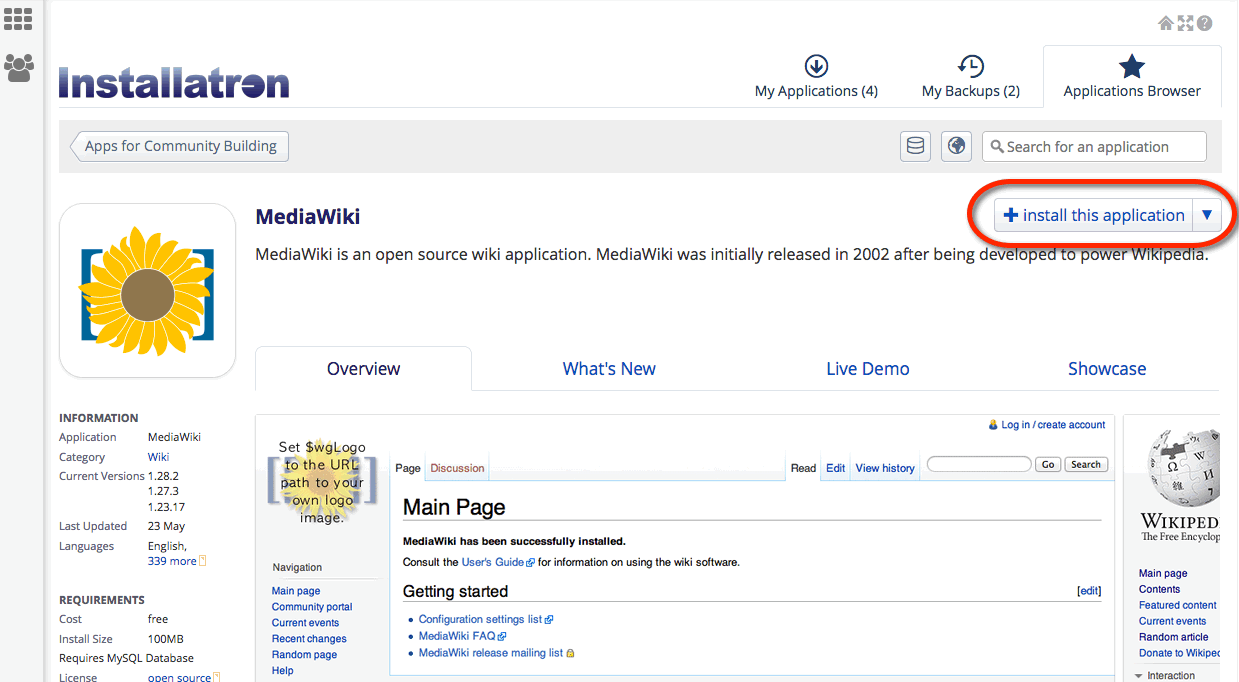Viewport: 1239px width, 682px height.
Task: Switch to Live Demo tab
Action: pyautogui.click(x=868, y=369)
